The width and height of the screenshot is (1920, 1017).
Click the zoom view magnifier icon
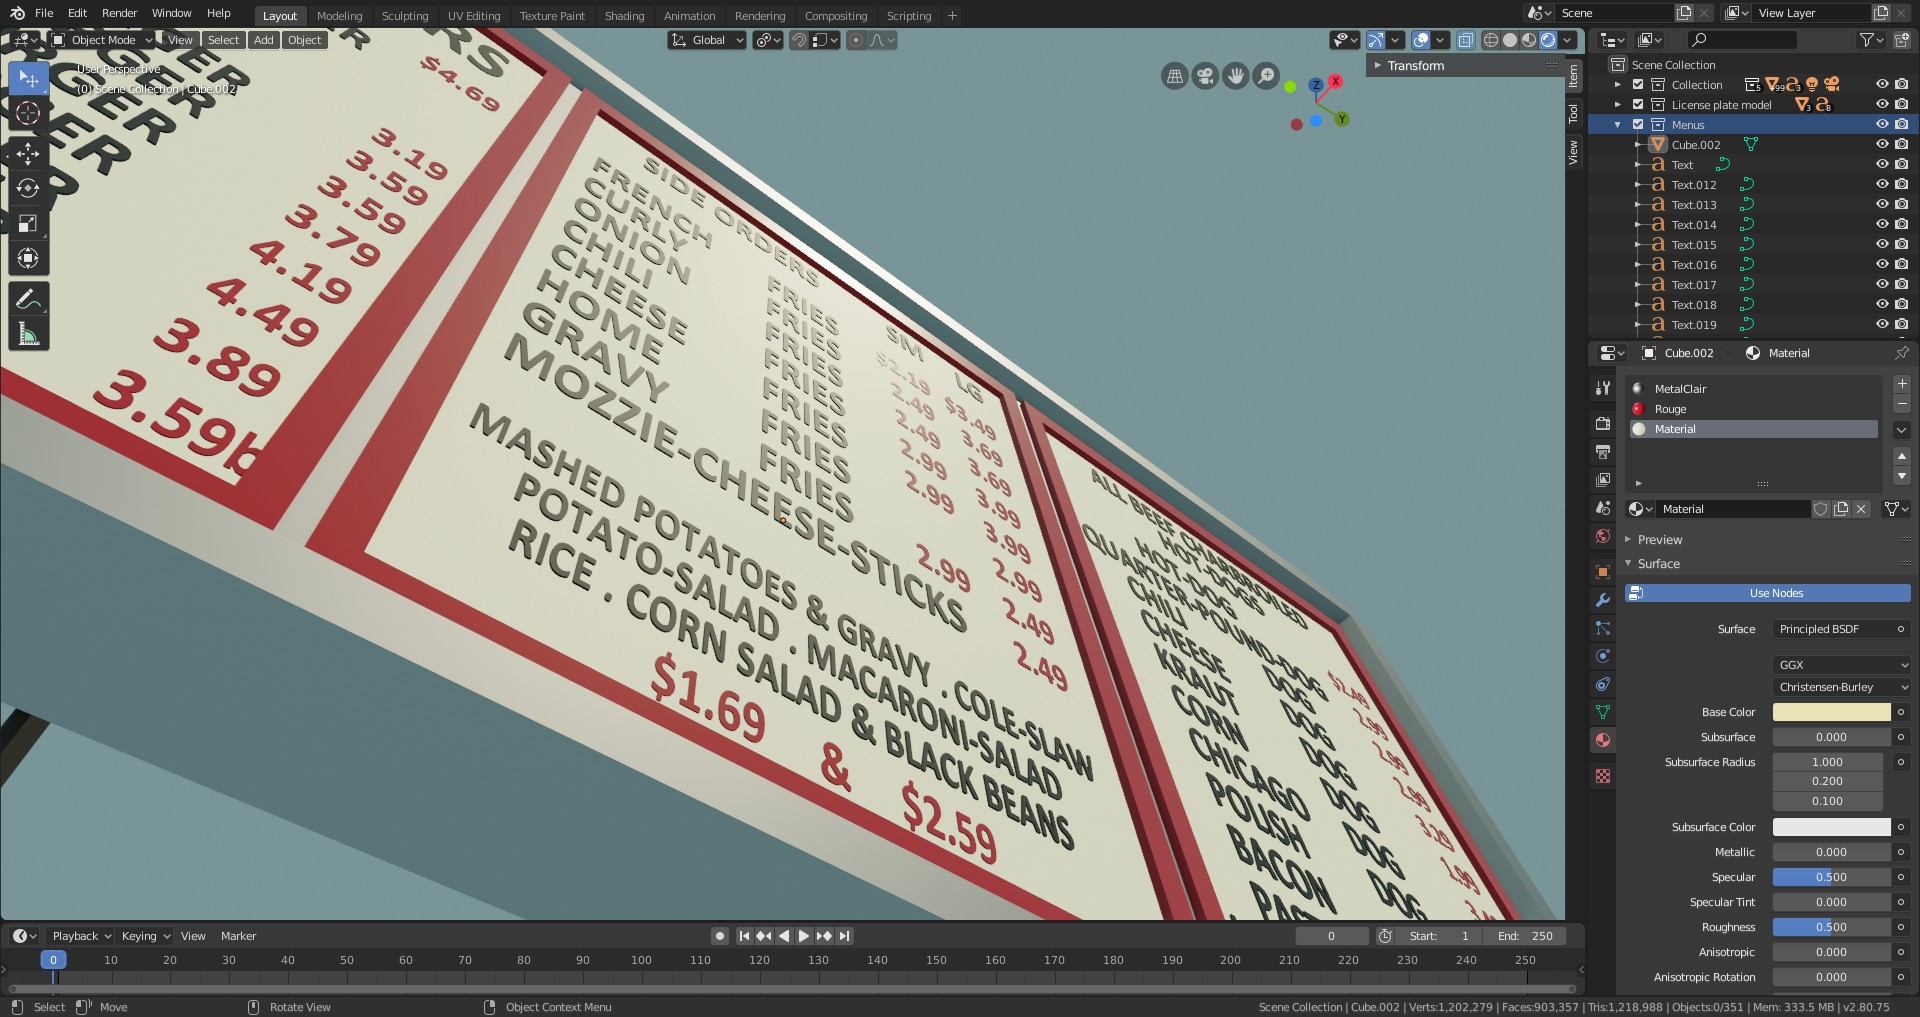[x=1266, y=76]
